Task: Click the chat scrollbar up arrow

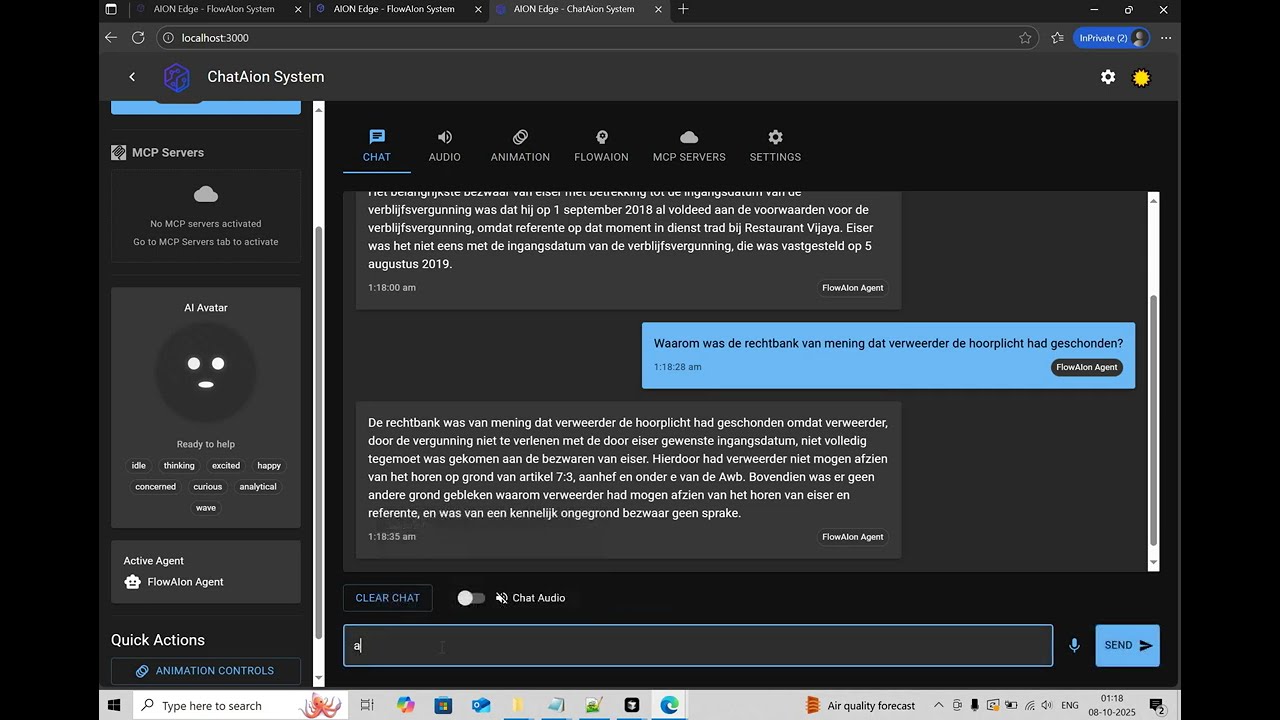Action: coord(1153,201)
